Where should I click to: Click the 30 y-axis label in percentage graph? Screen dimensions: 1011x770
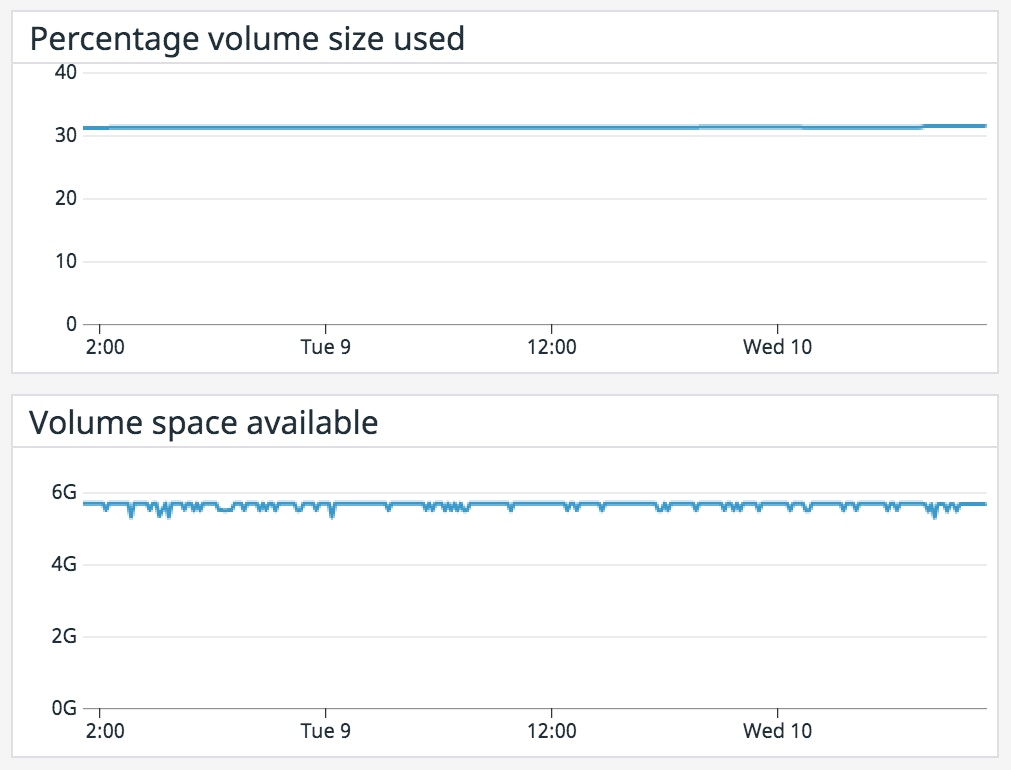click(67, 135)
